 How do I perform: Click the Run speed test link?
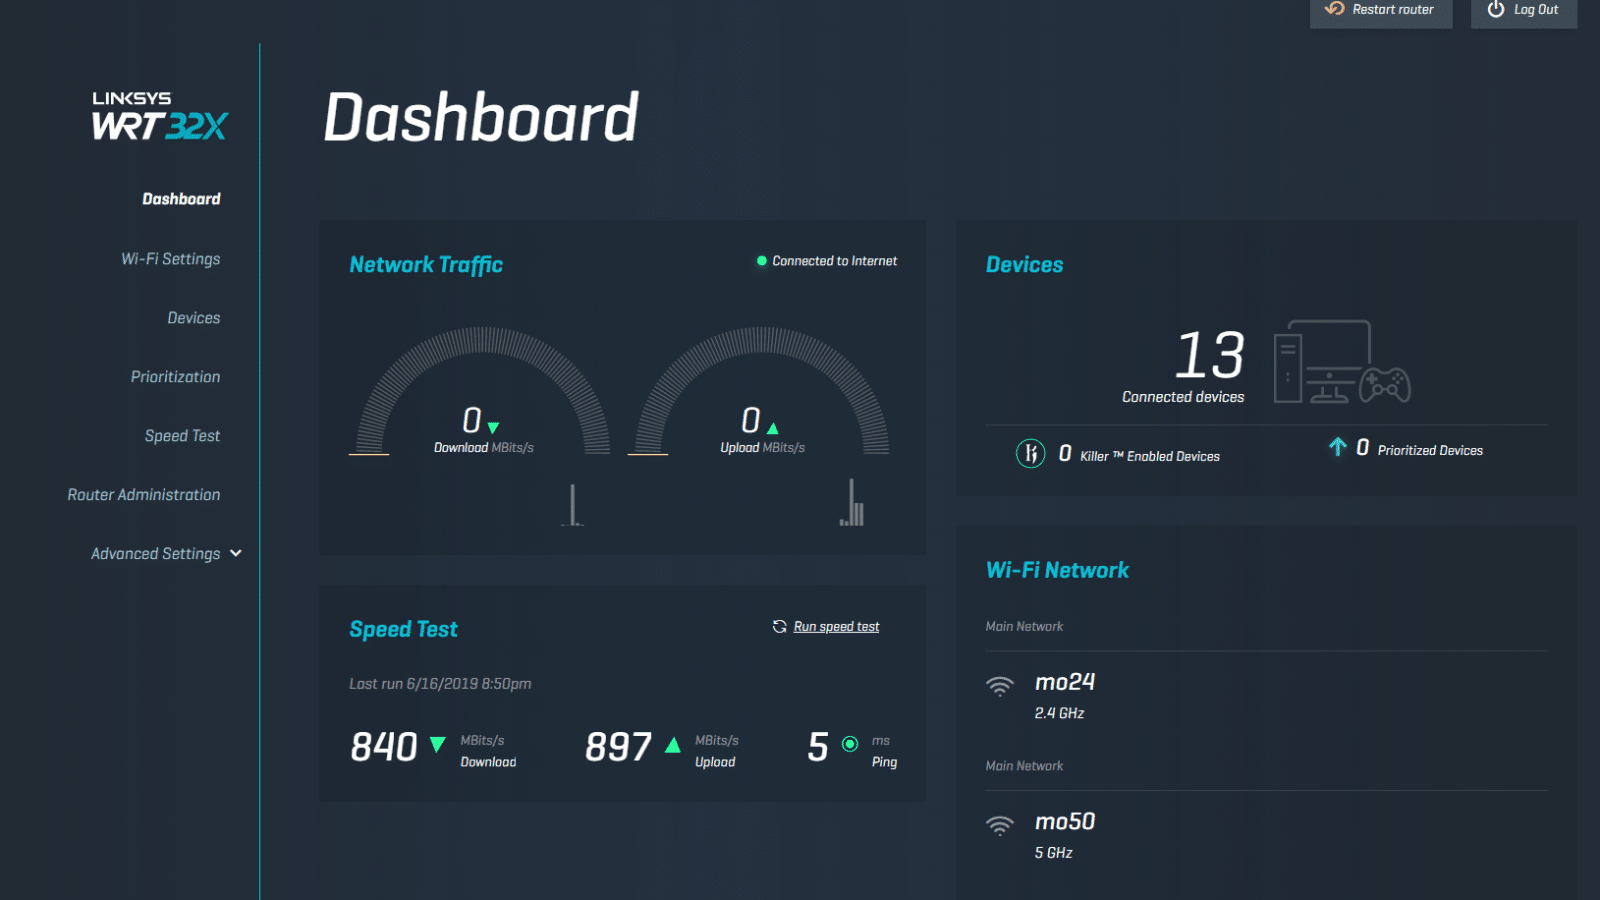837,627
